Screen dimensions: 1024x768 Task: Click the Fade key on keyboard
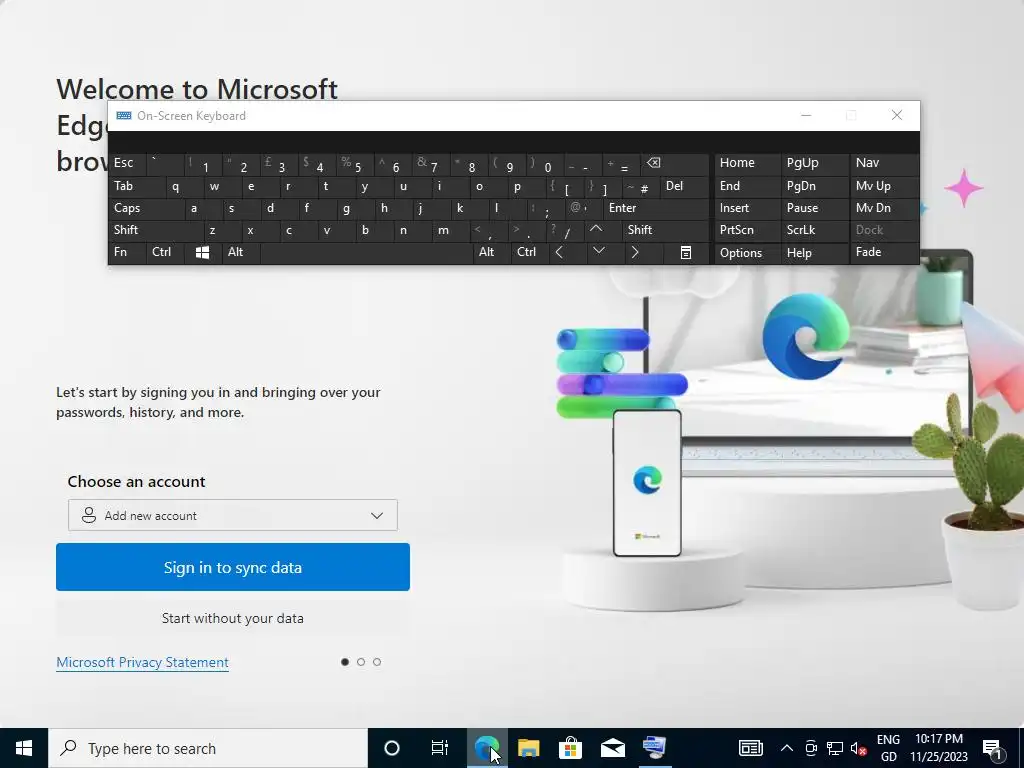[883, 253]
